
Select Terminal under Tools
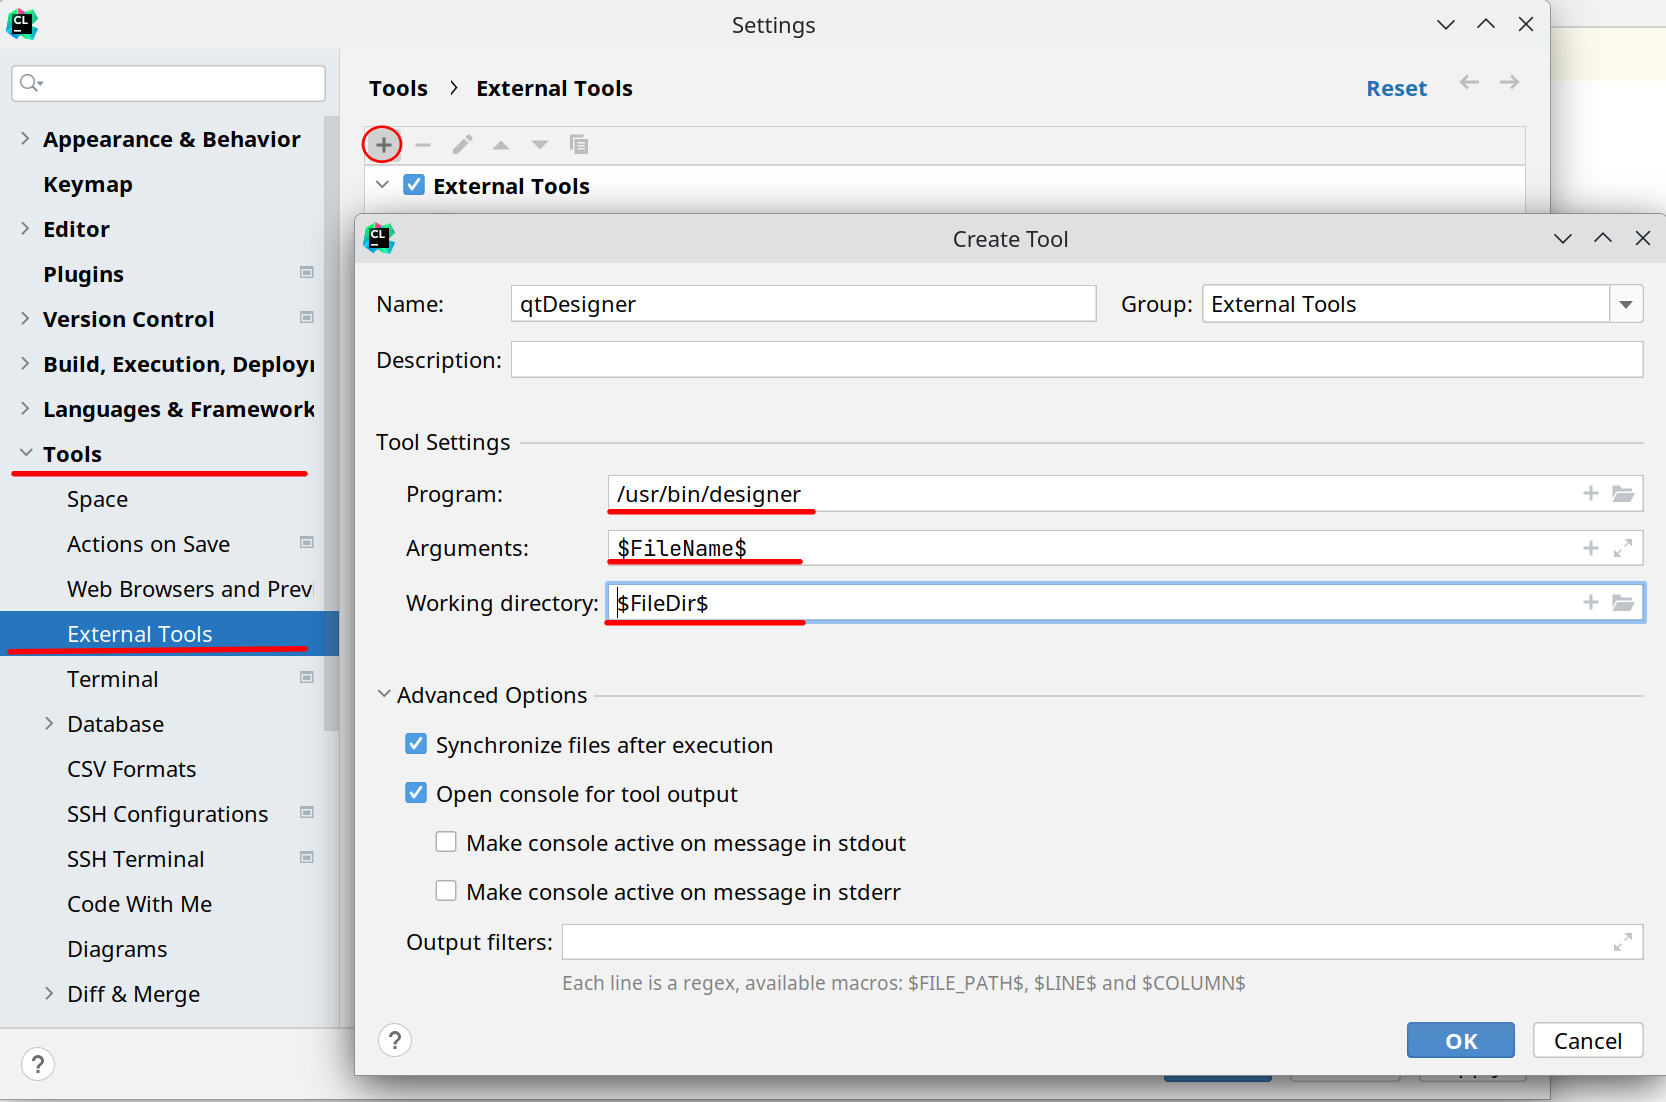(x=113, y=679)
